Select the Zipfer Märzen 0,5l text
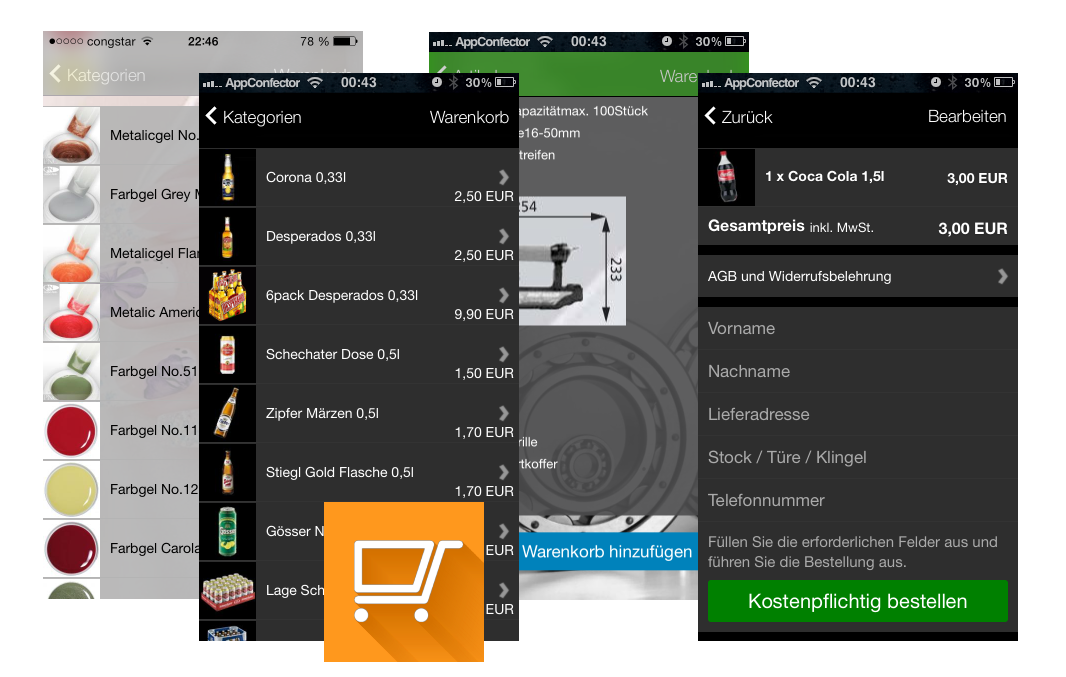The image size is (1066, 677). [322, 413]
